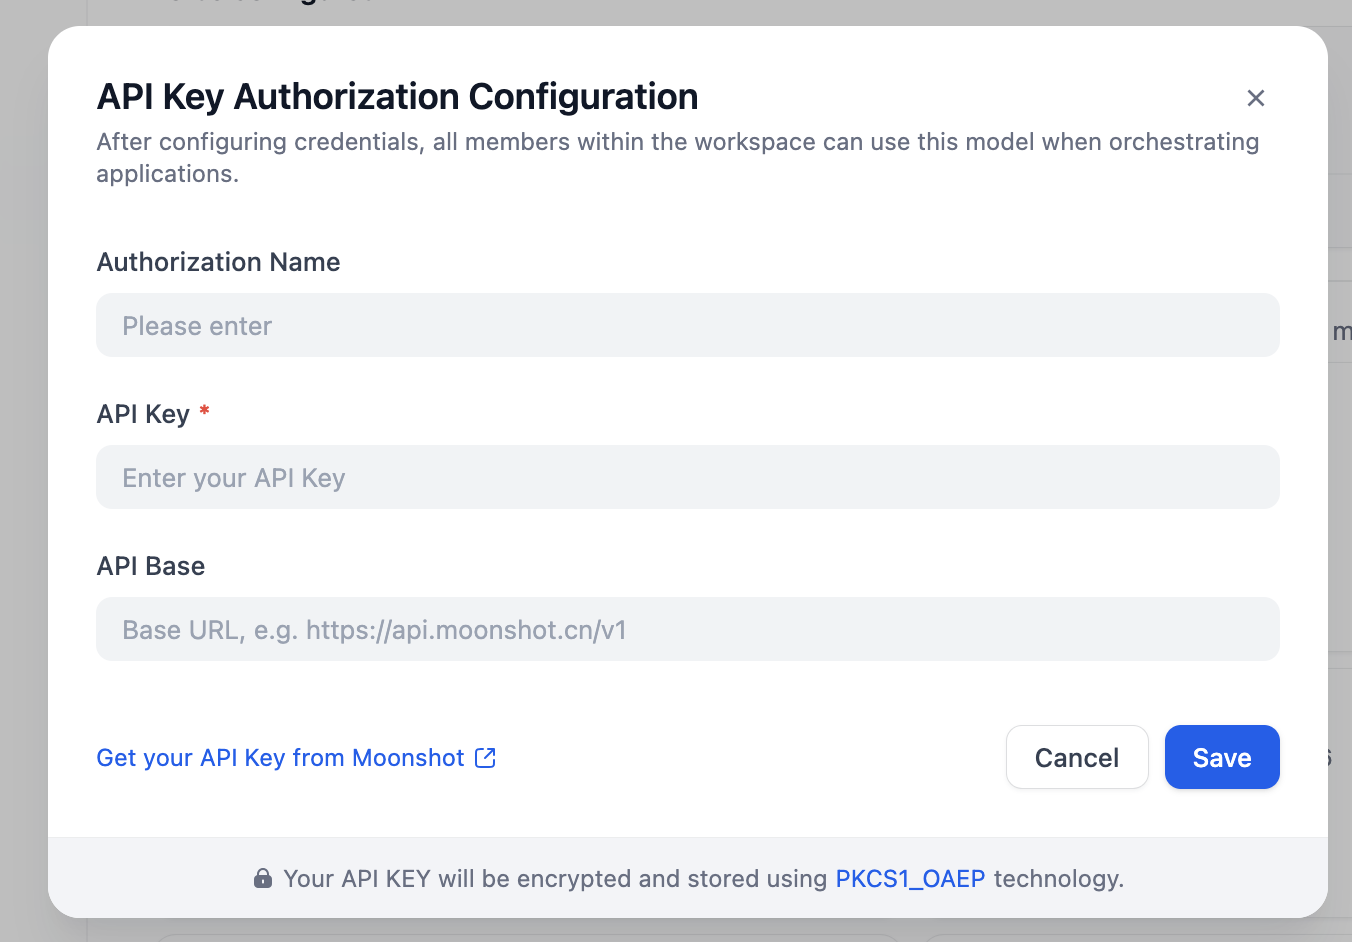Image resolution: width=1352 pixels, height=942 pixels.
Task: Open the Get your API Key from Moonshot link
Action: tap(280, 758)
